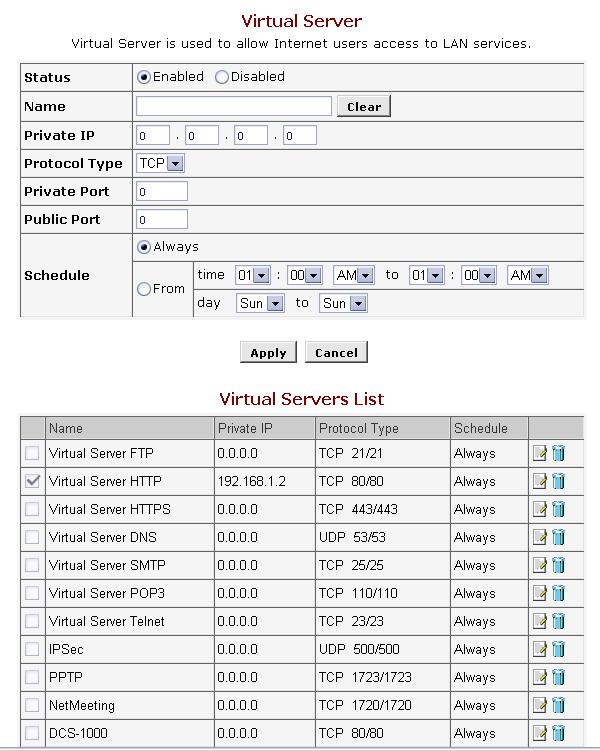Click the Cancel button
Image resolution: width=600 pixels, height=751 pixels.
pyautogui.click(x=336, y=352)
